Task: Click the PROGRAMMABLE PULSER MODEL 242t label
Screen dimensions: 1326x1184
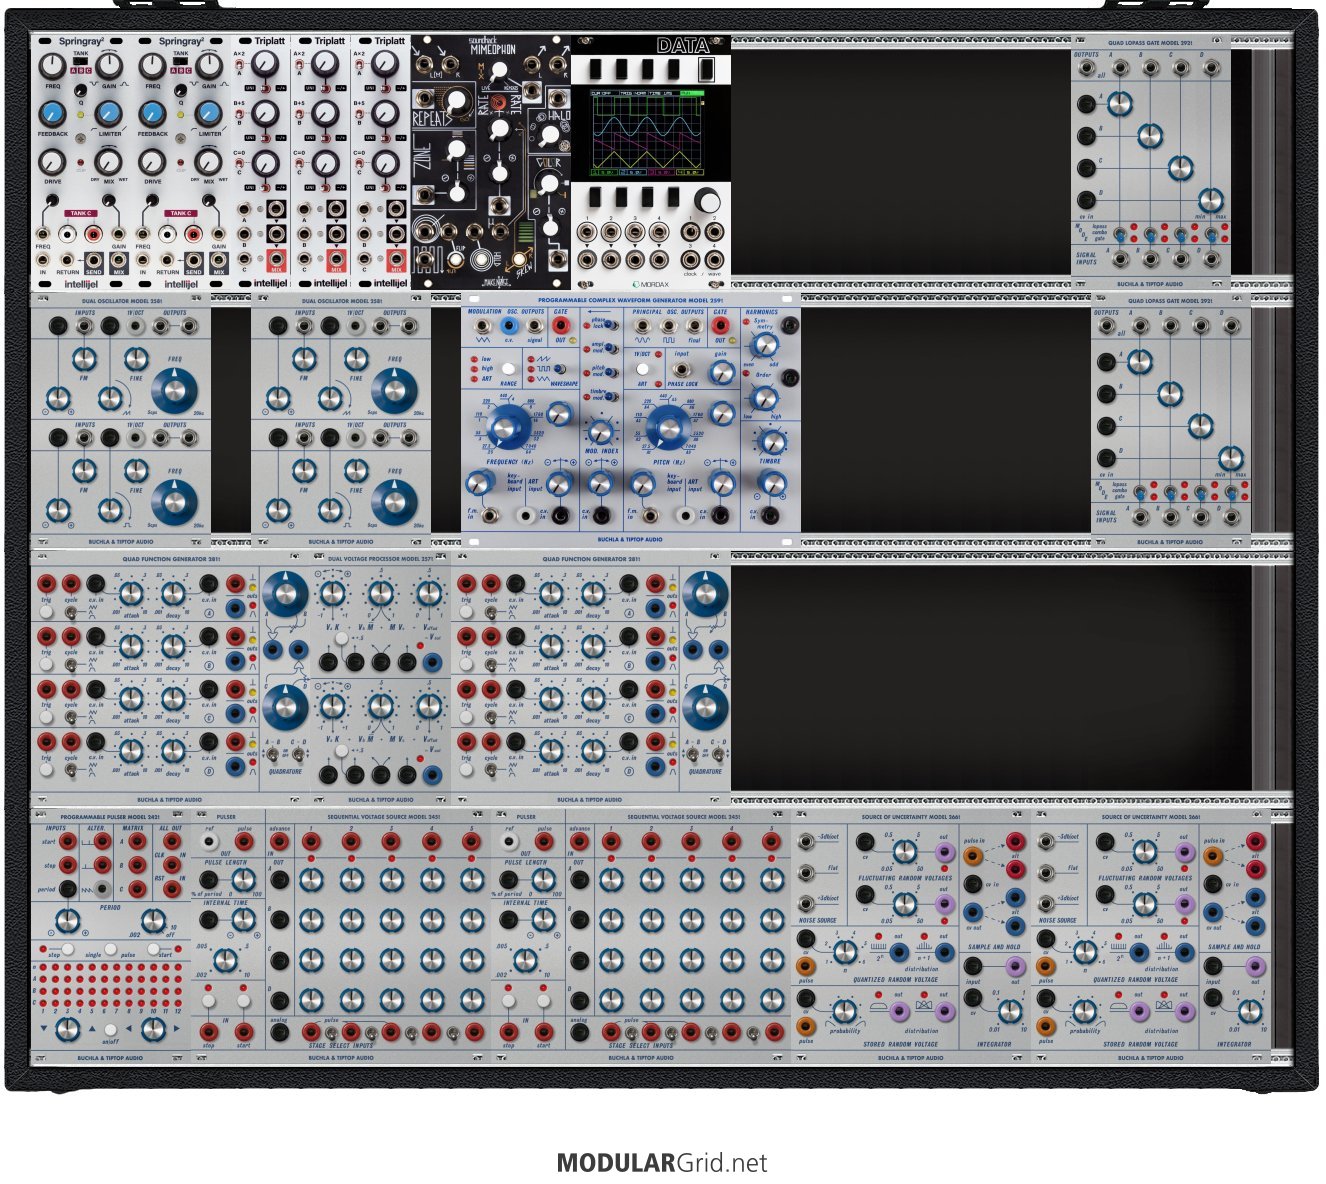Action: coord(110,817)
